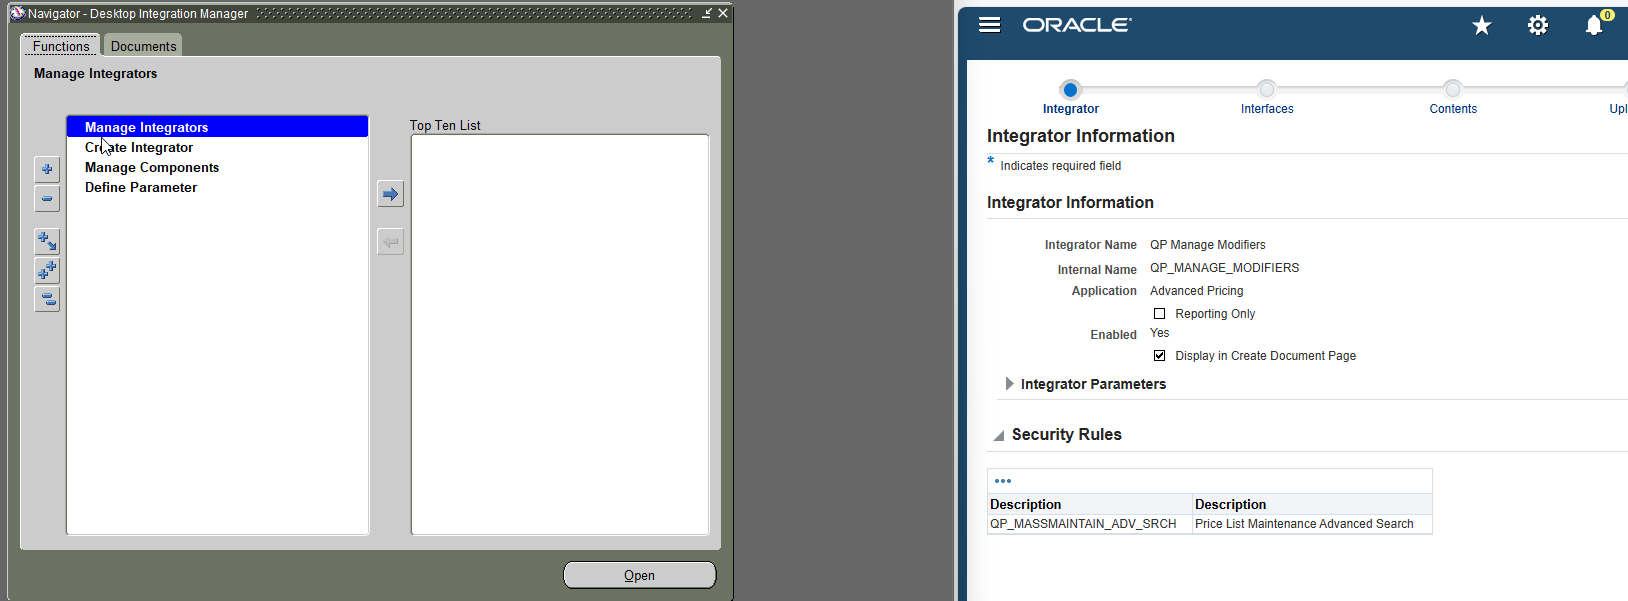Click the Open button in Navigator
Image resolution: width=1628 pixels, height=601 pixels.
pyautogui.click(x=639, y=575)
